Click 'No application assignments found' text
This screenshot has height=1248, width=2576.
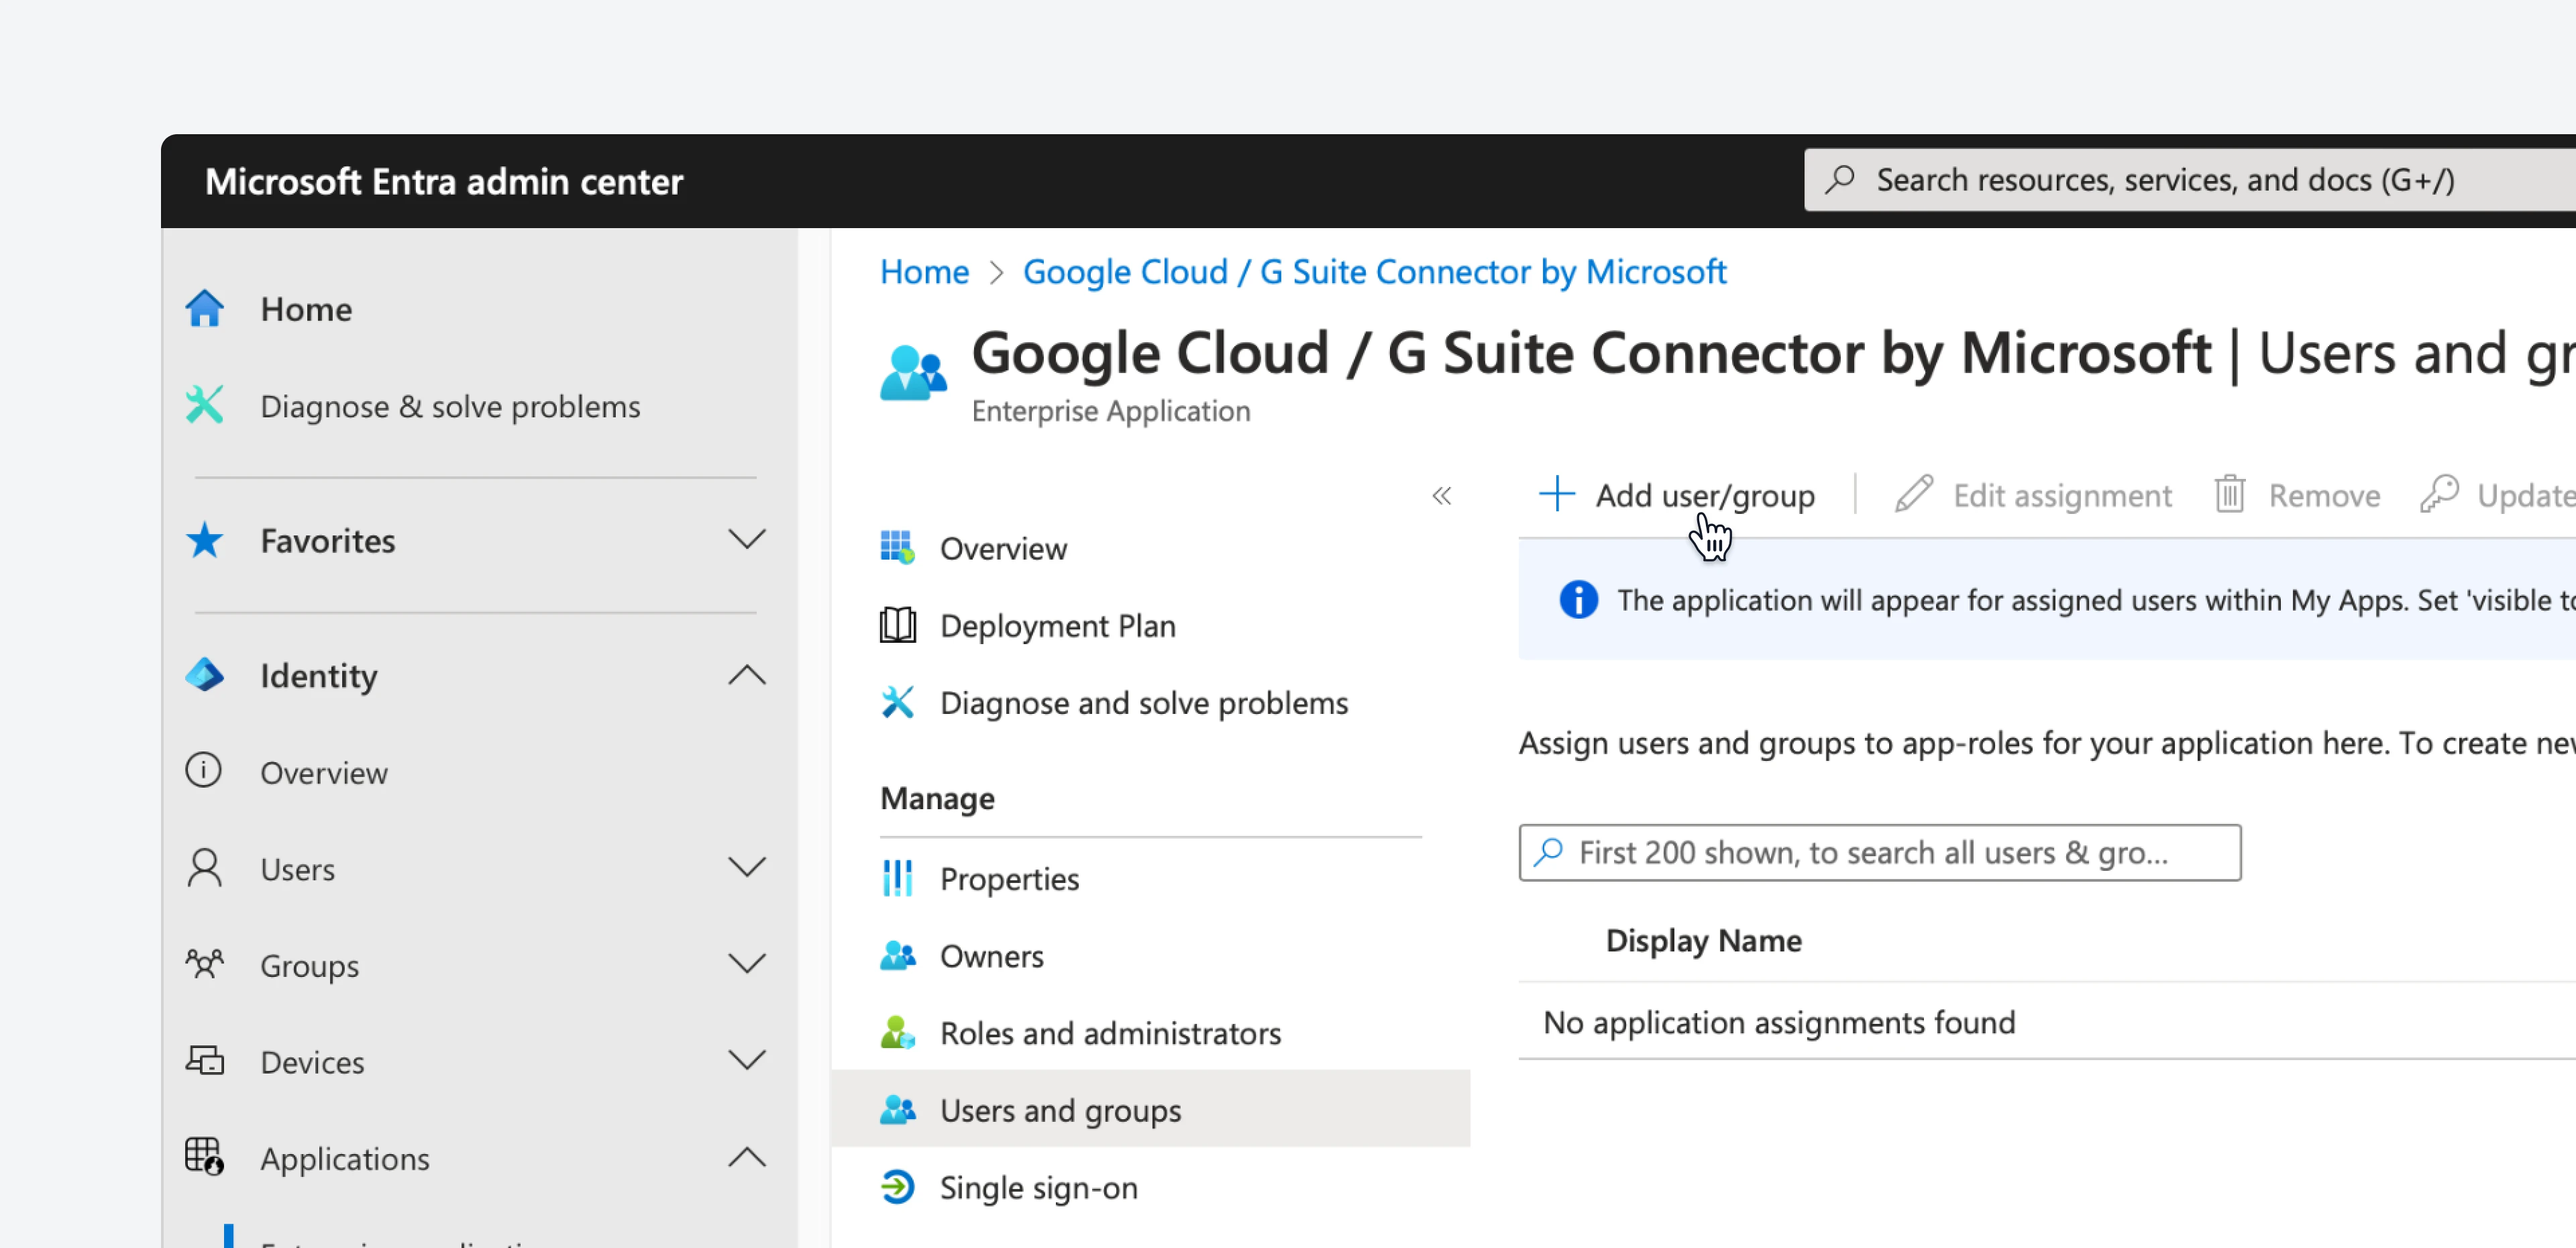(x=1779, y=1022)
